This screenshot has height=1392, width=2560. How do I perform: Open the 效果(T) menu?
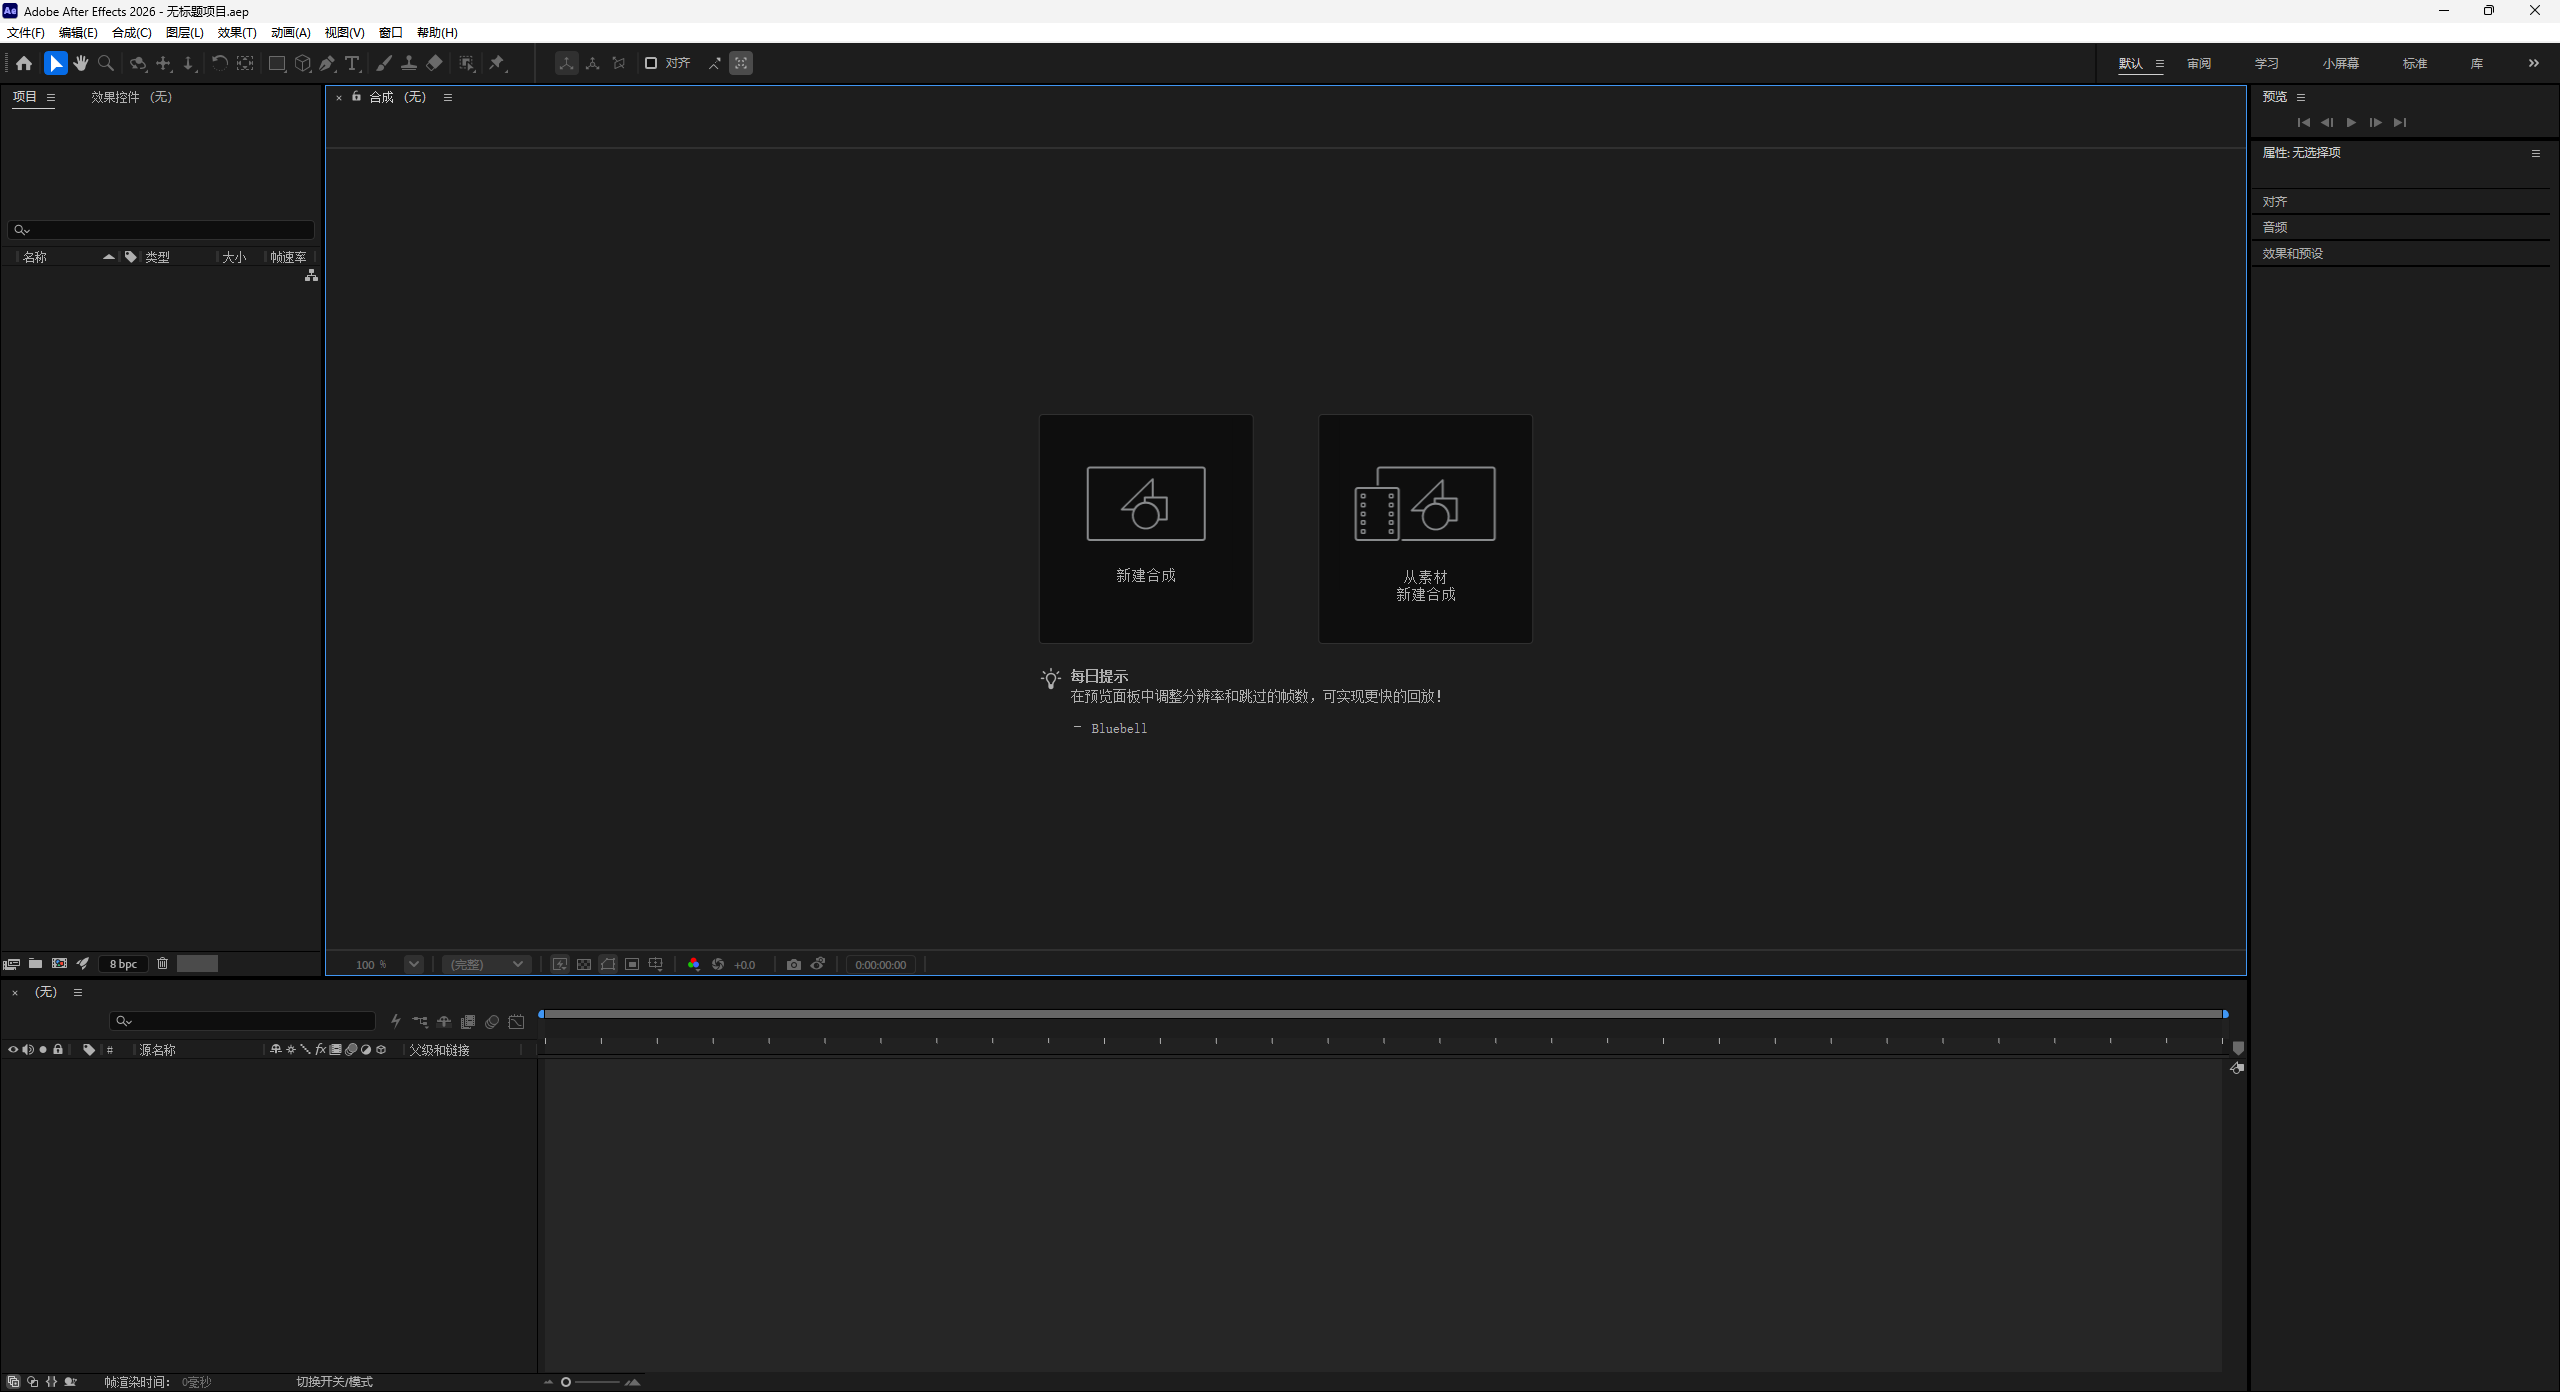(237, 33)
